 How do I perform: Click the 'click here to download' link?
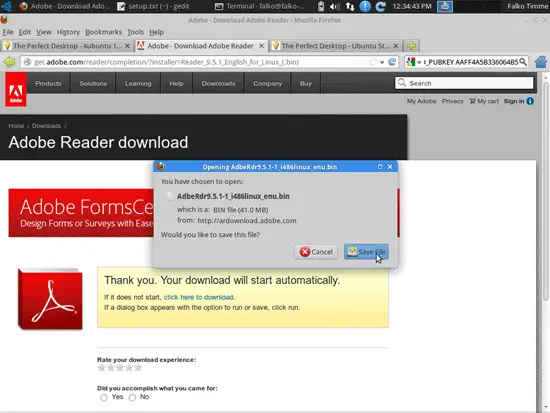click(x=199, y=297)
